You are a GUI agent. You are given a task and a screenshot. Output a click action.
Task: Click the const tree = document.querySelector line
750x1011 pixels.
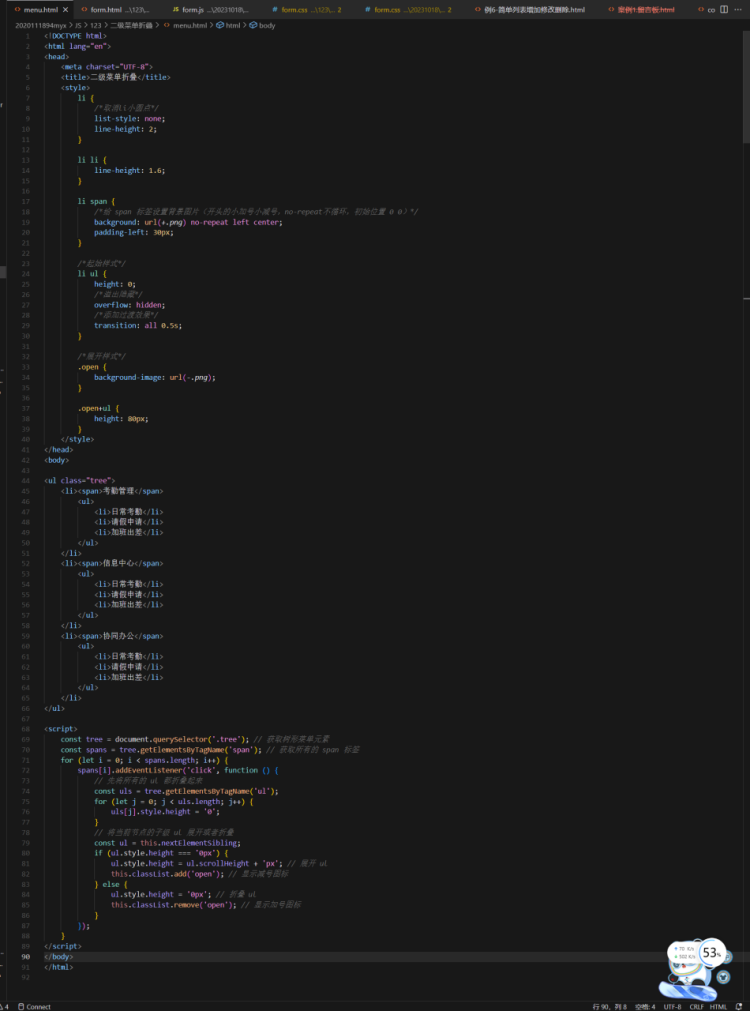[x=195, y=739]
